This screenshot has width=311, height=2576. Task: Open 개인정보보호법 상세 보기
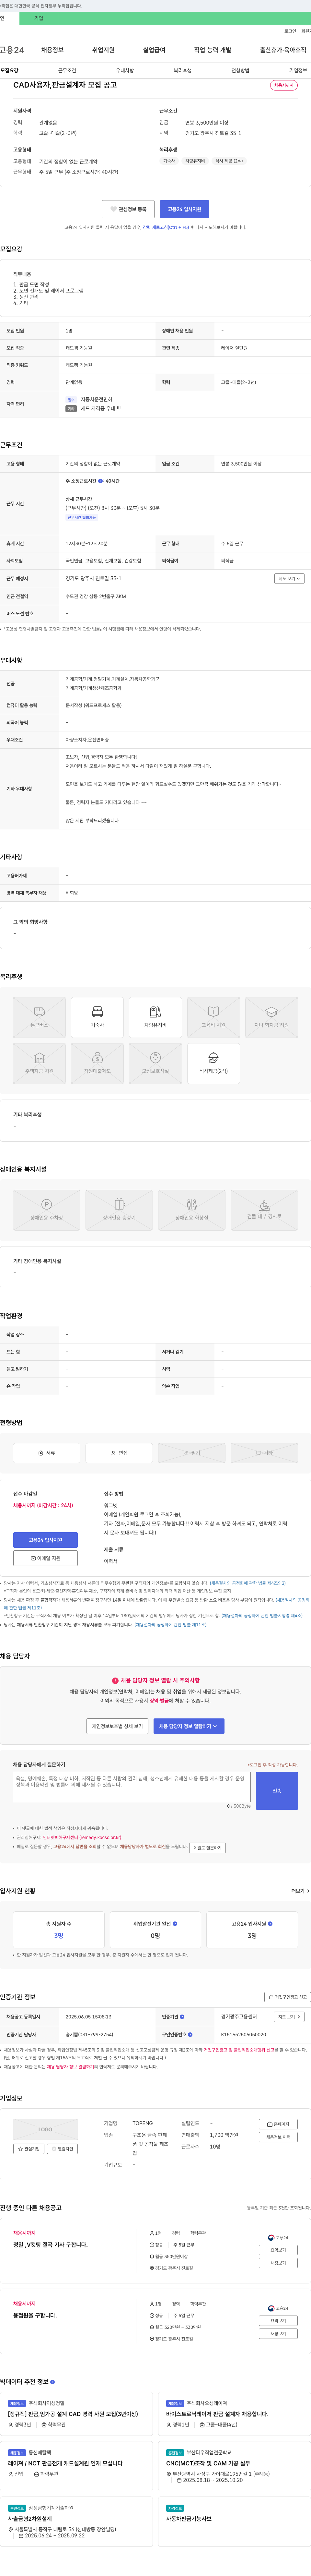(x=117, y=1726)
